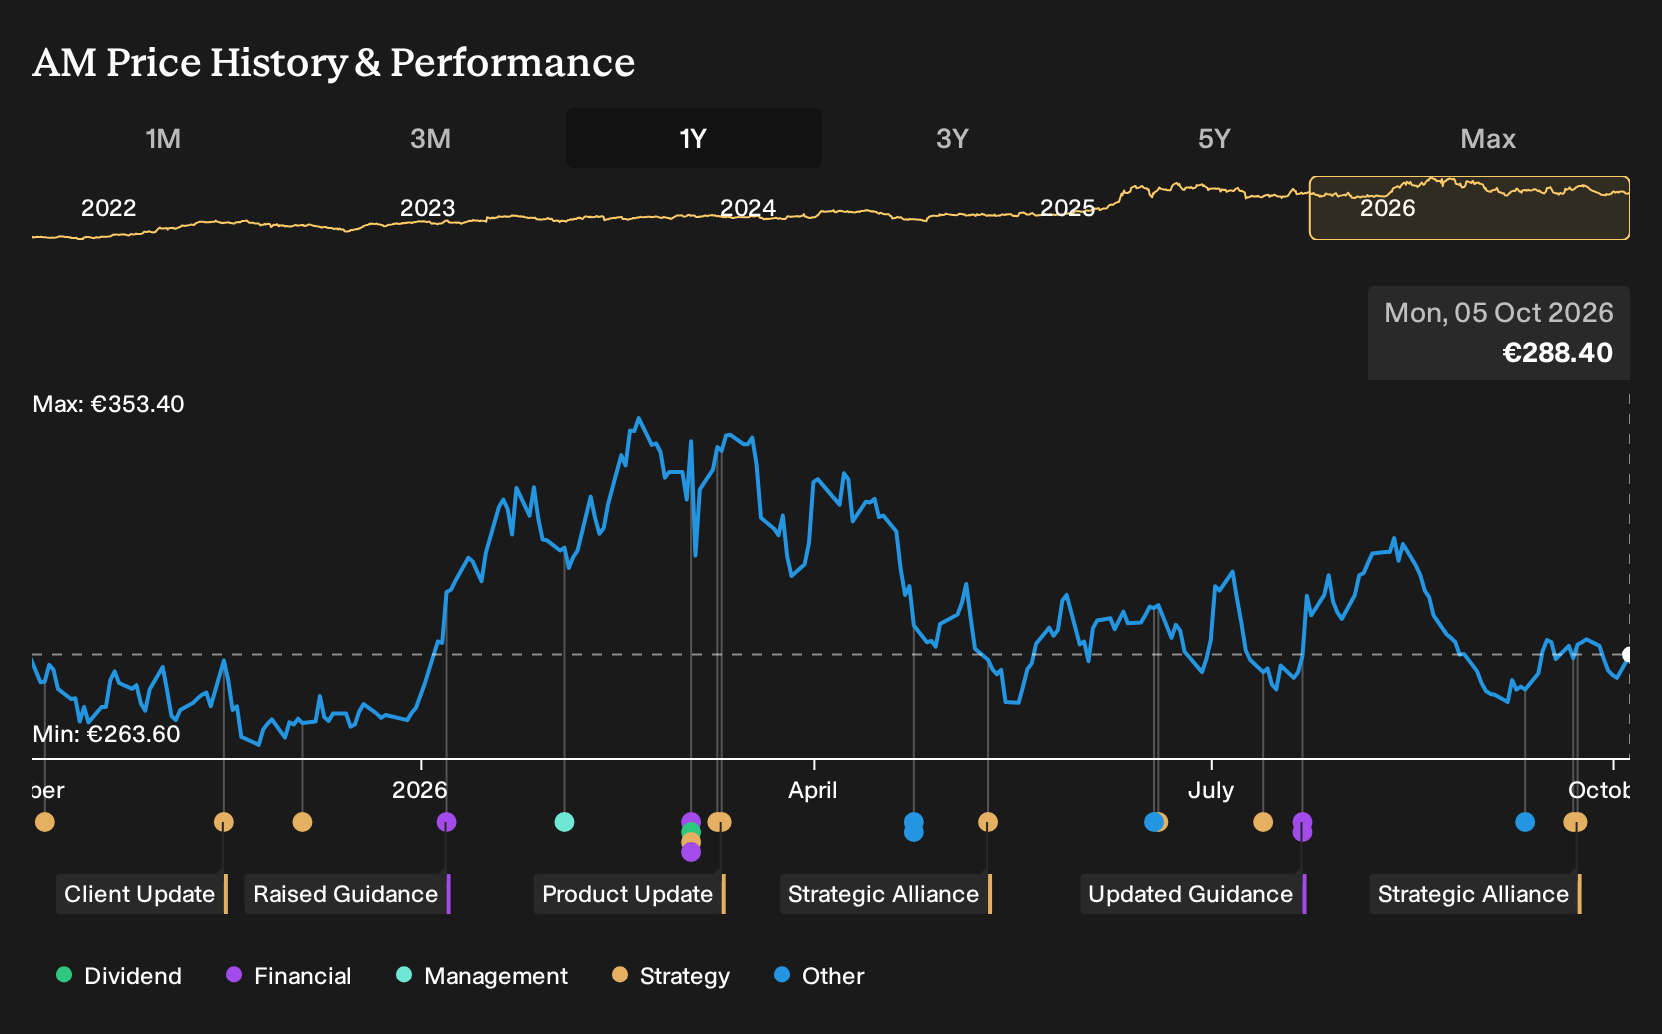Screen dimensions: 1662x1034
Task: Open the Client Update event label
Action: 141,894
